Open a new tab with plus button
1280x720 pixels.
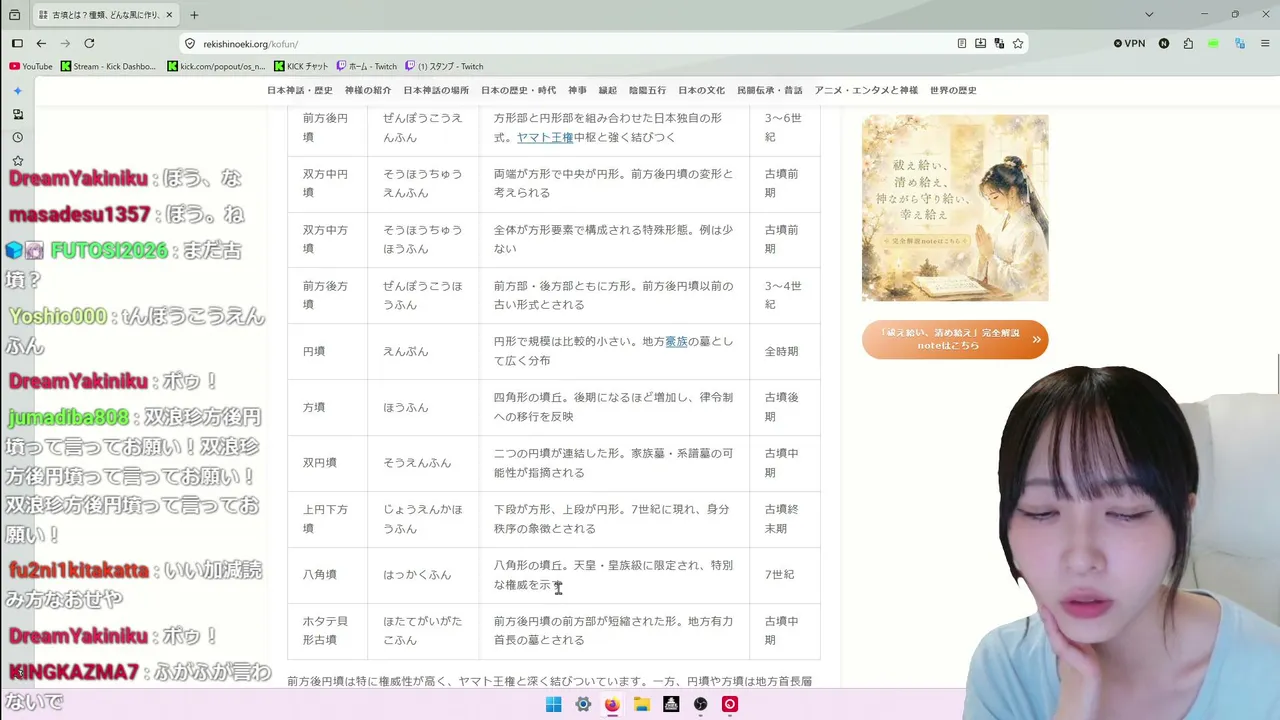[x=194, y=15]
